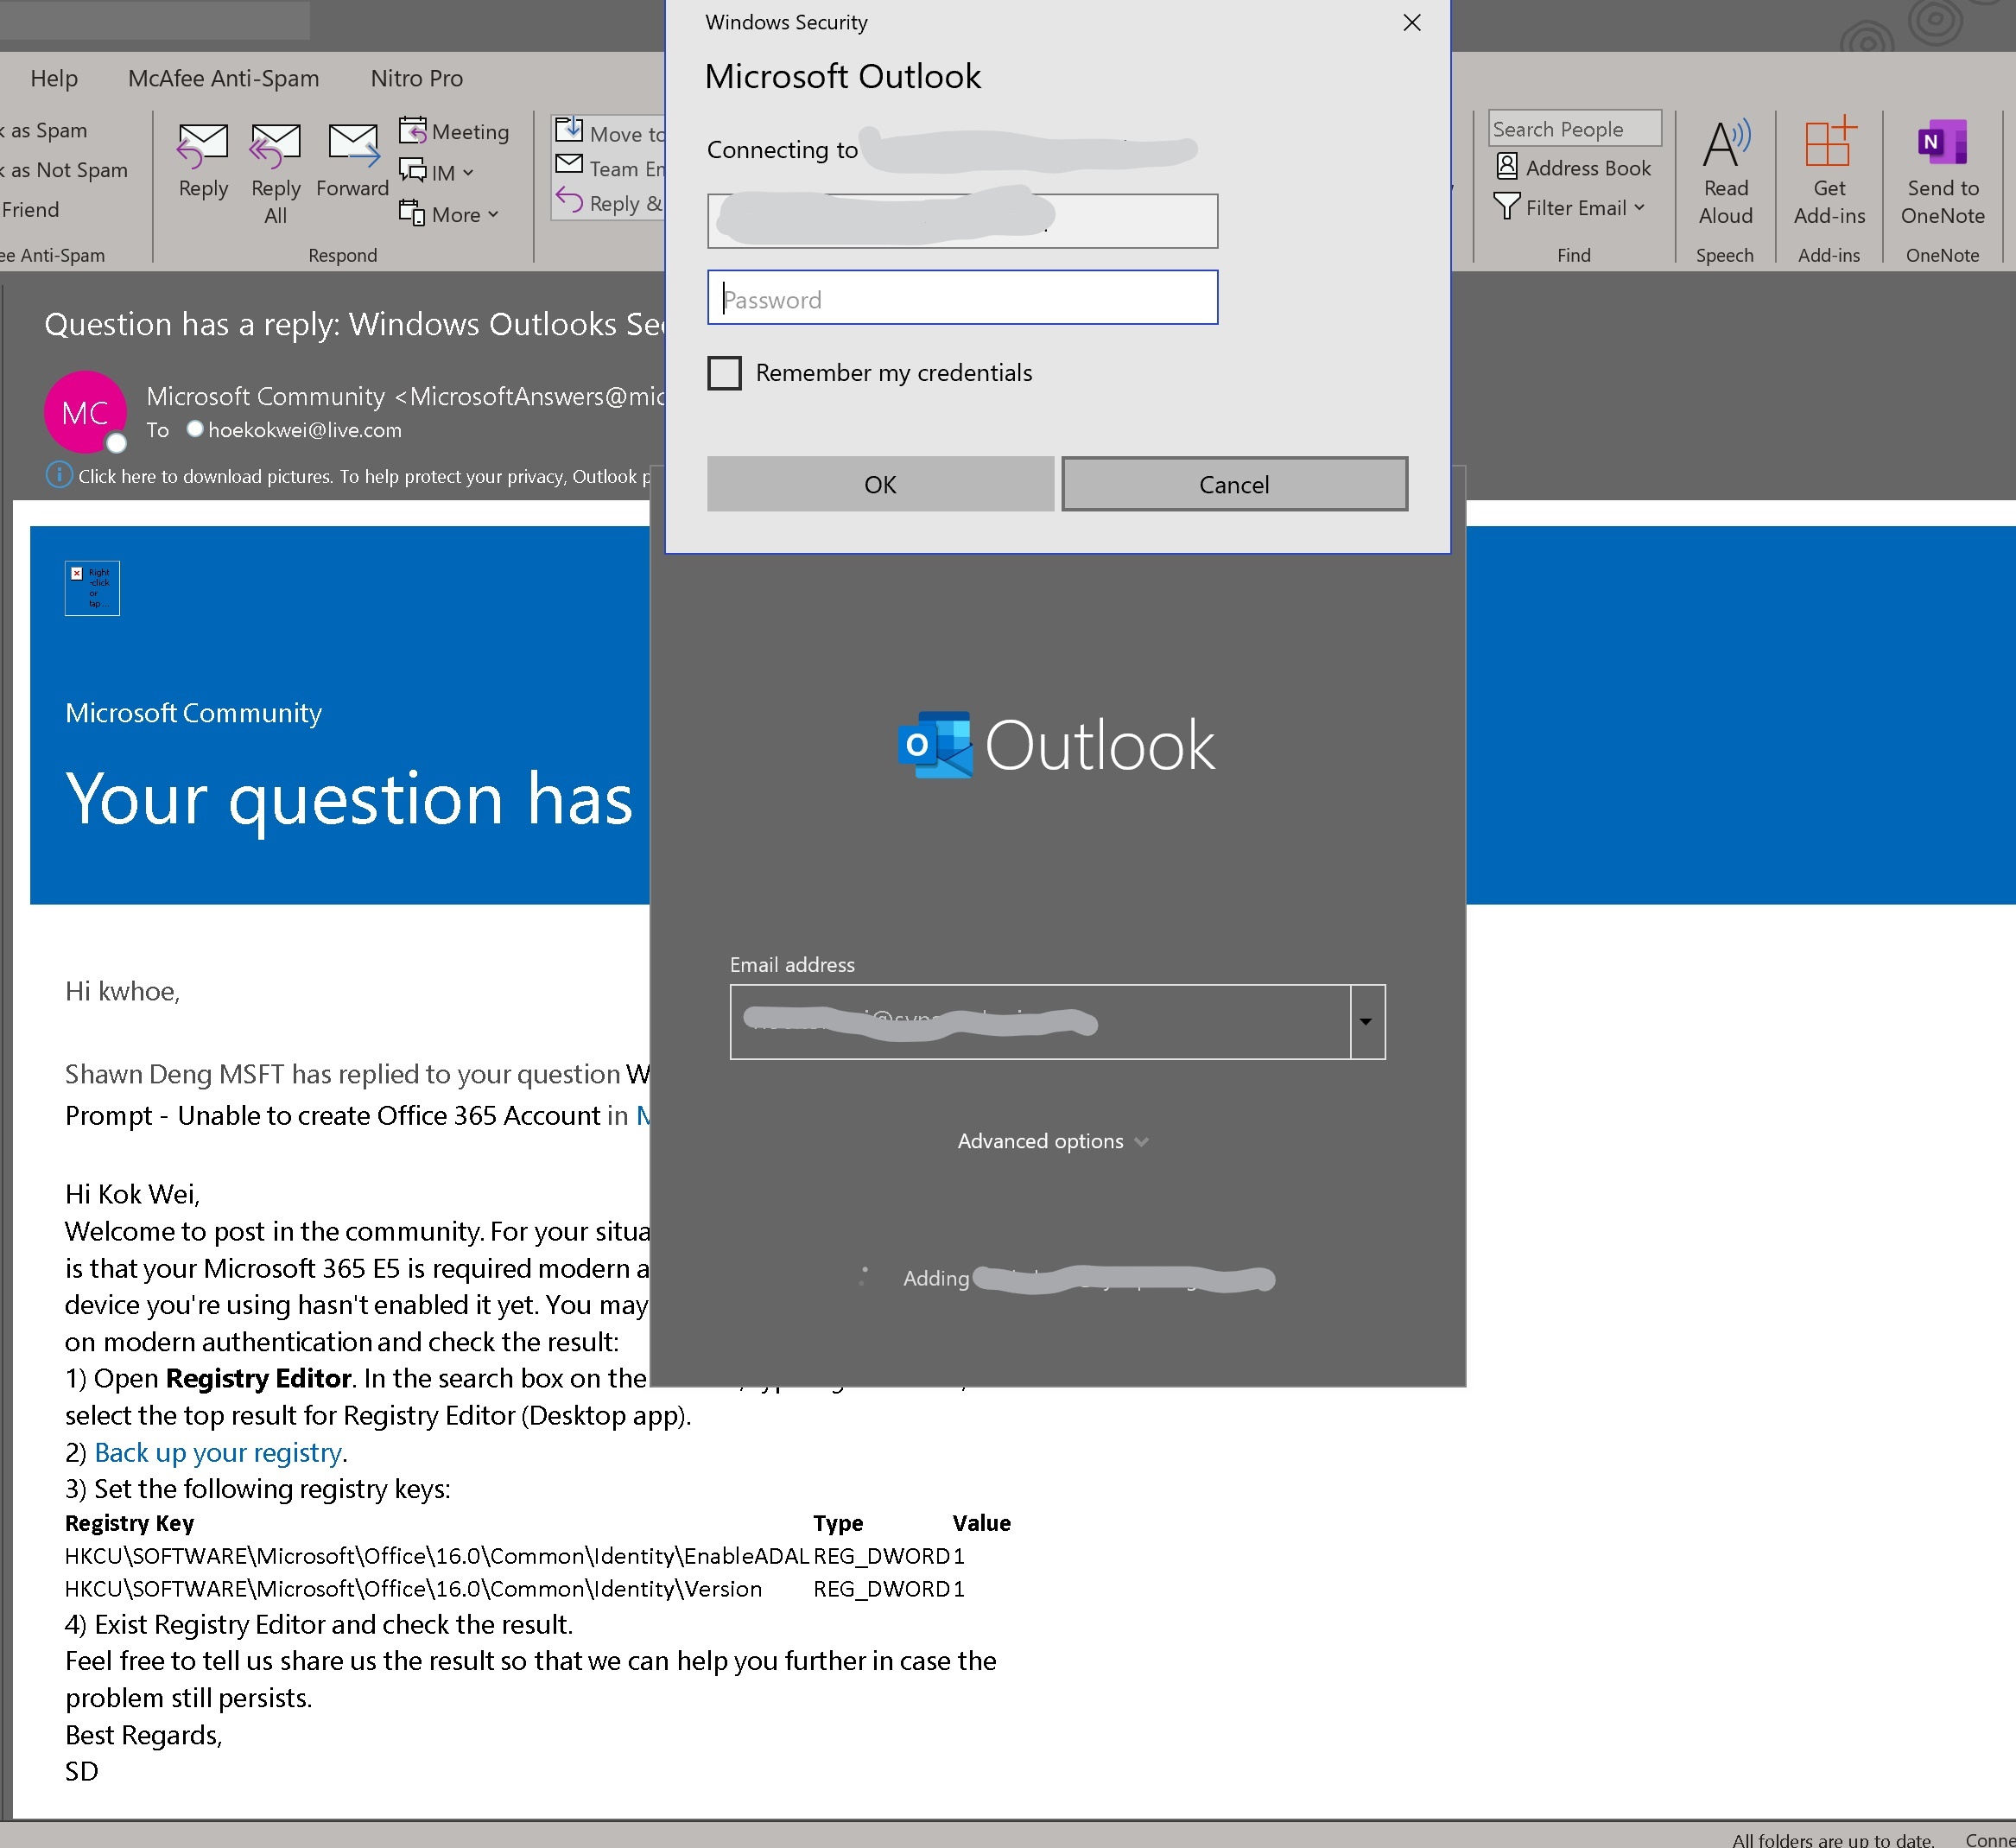Viewport: 2016px width, 1848px height.
Task: Click the username field in the Windows Security dialog
Action: [962, 221]
